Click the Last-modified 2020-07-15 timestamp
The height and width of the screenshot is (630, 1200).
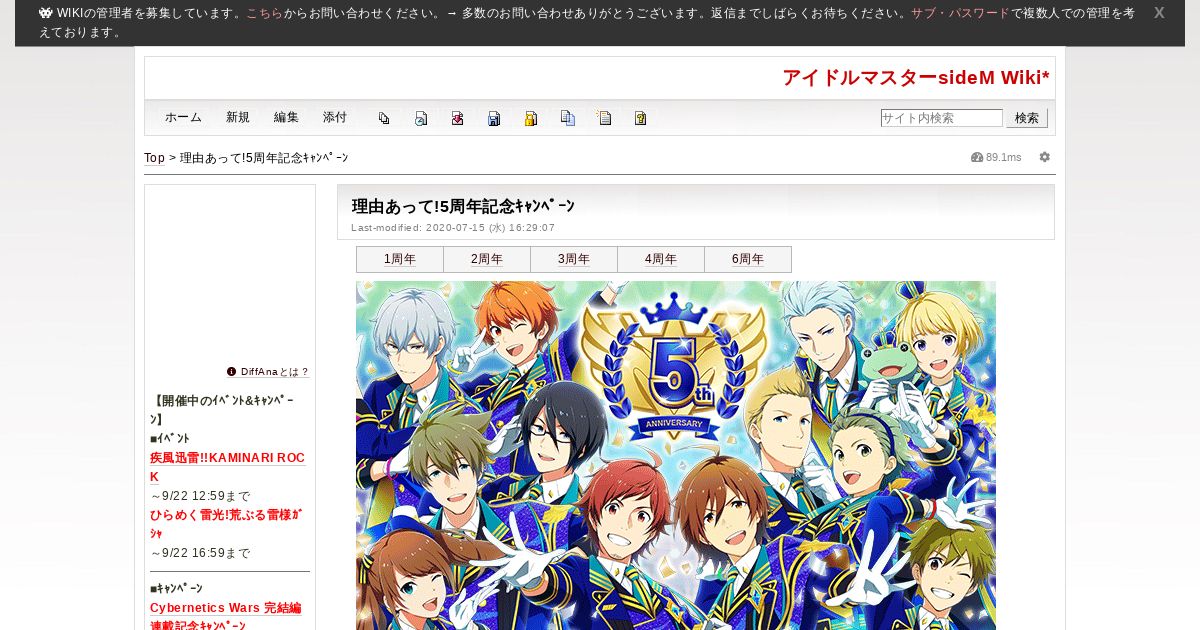[x=453, y=228]
